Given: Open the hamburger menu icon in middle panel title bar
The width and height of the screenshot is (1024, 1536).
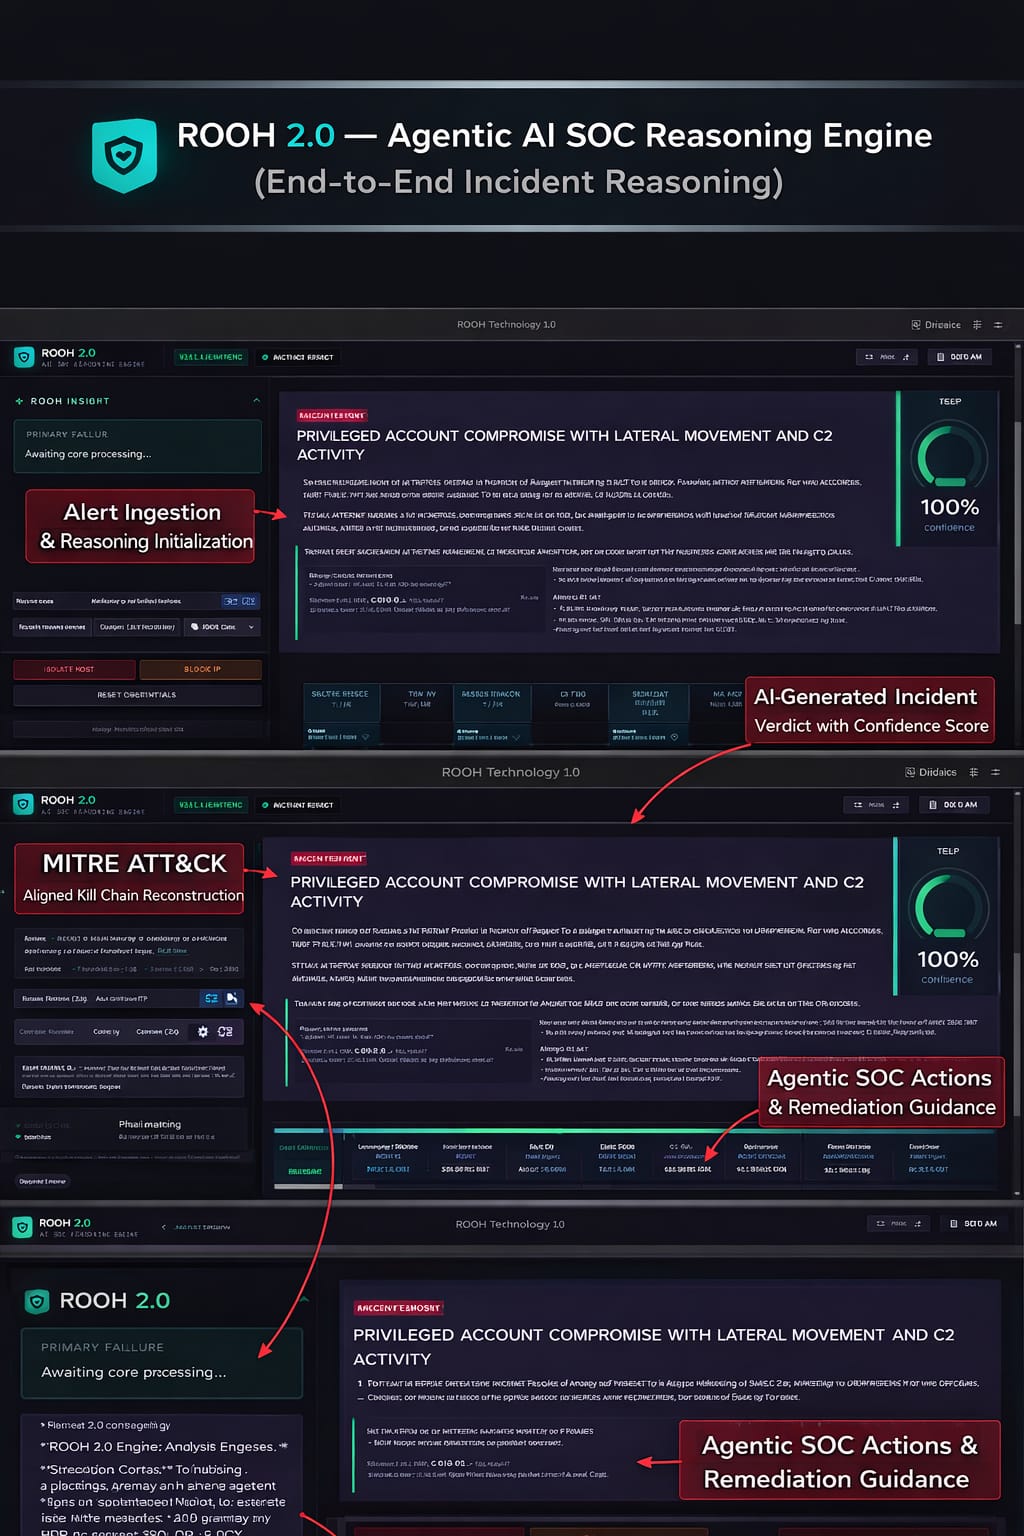Looking at the screenshot, I should [x=995, y=772].
